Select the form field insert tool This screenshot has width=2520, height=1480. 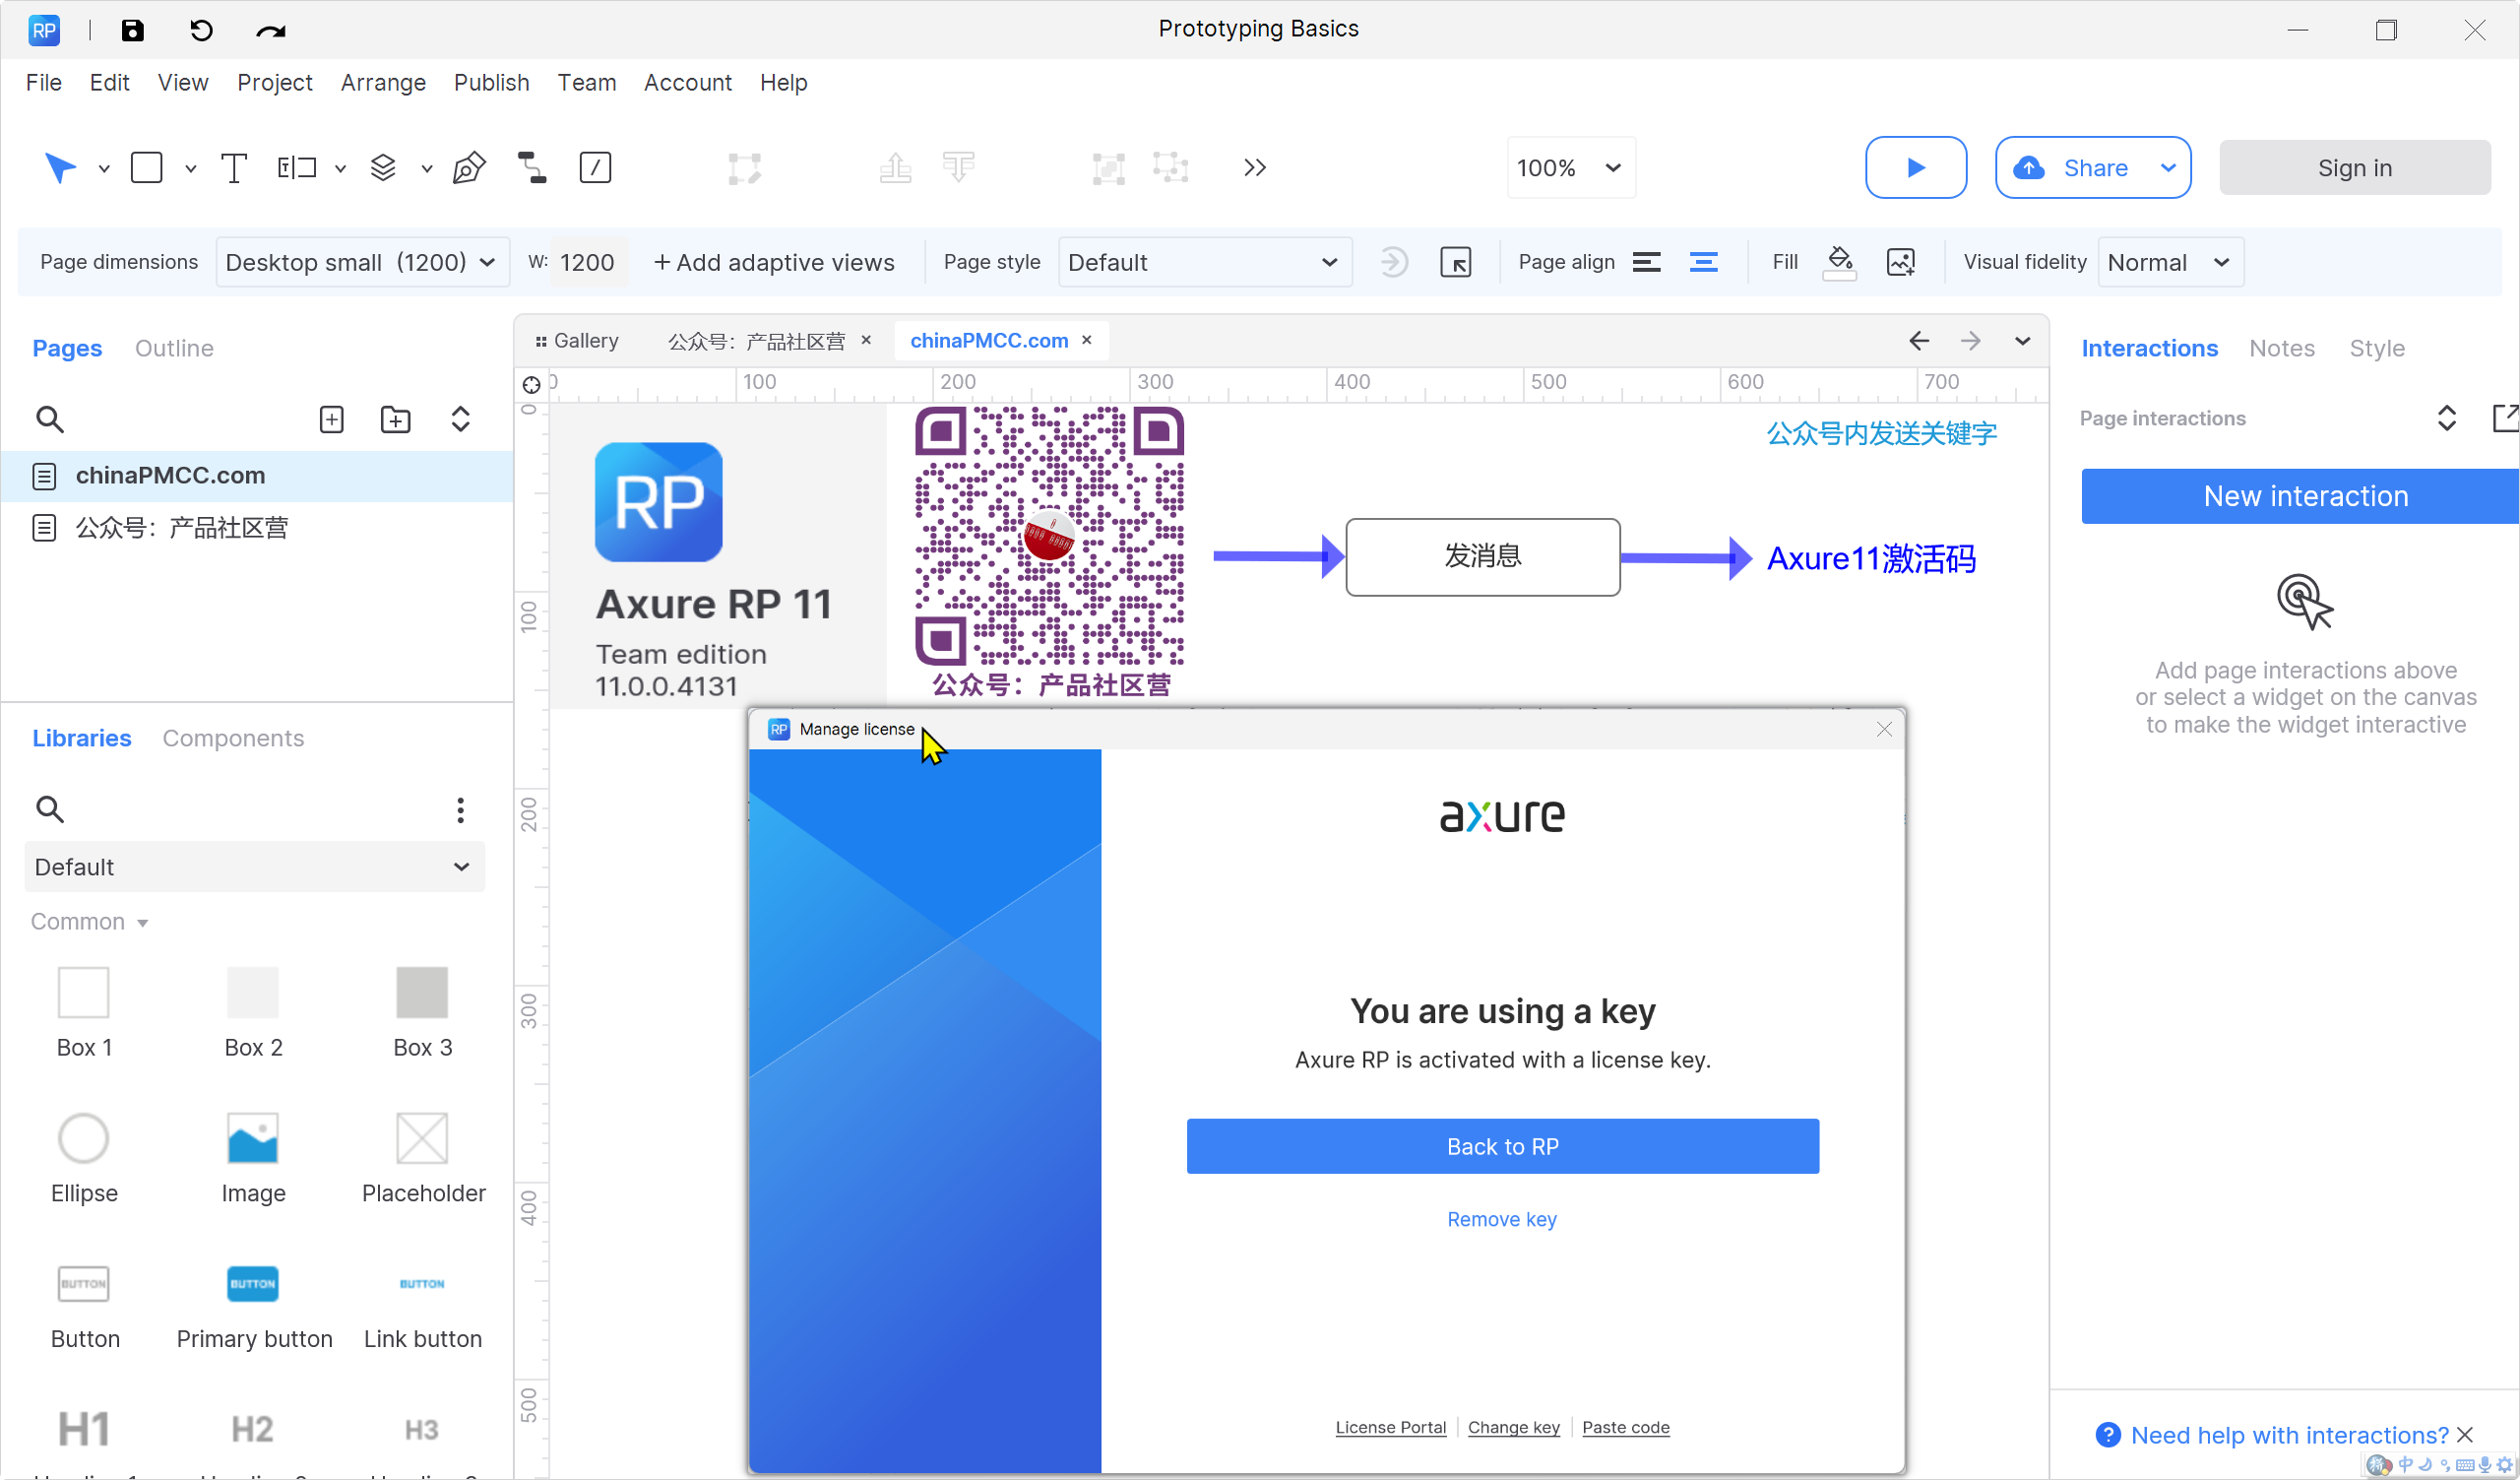296,168
